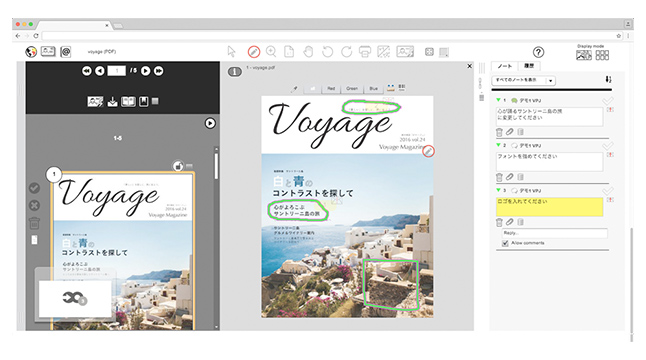Switch to the ノート tab
Screen dimensions: 646x360
pyautogui.click(x=504, y=66)
